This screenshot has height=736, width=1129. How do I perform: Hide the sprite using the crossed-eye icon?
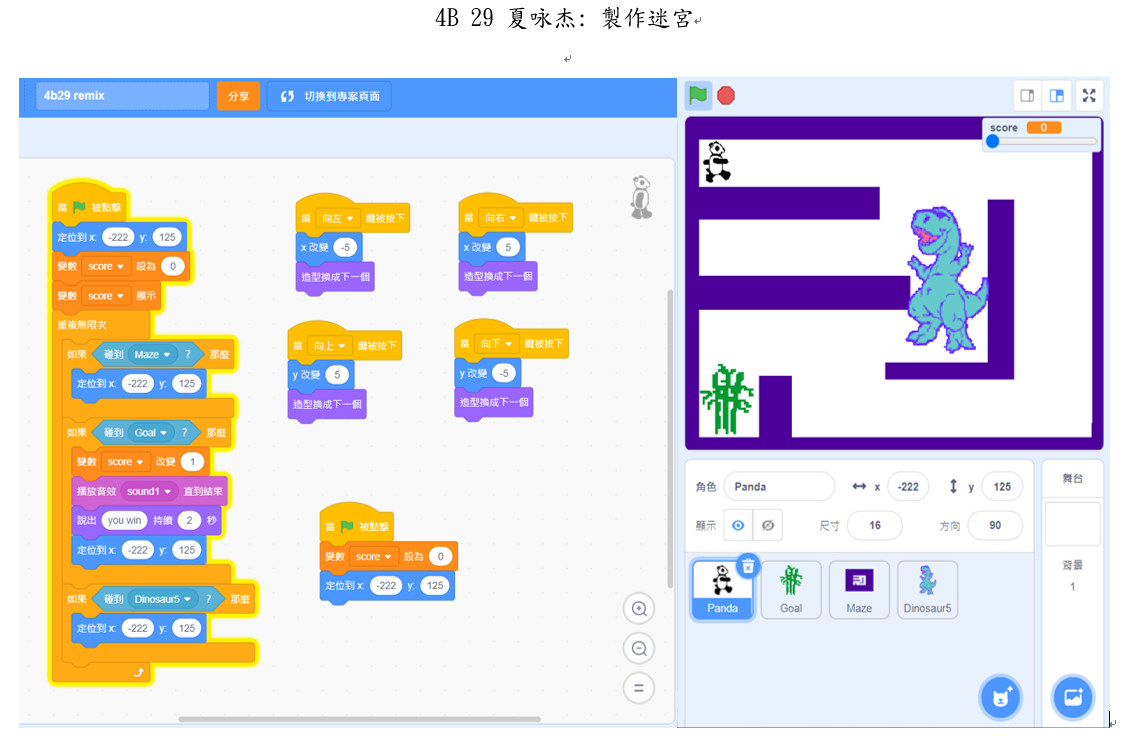point(768,525)
